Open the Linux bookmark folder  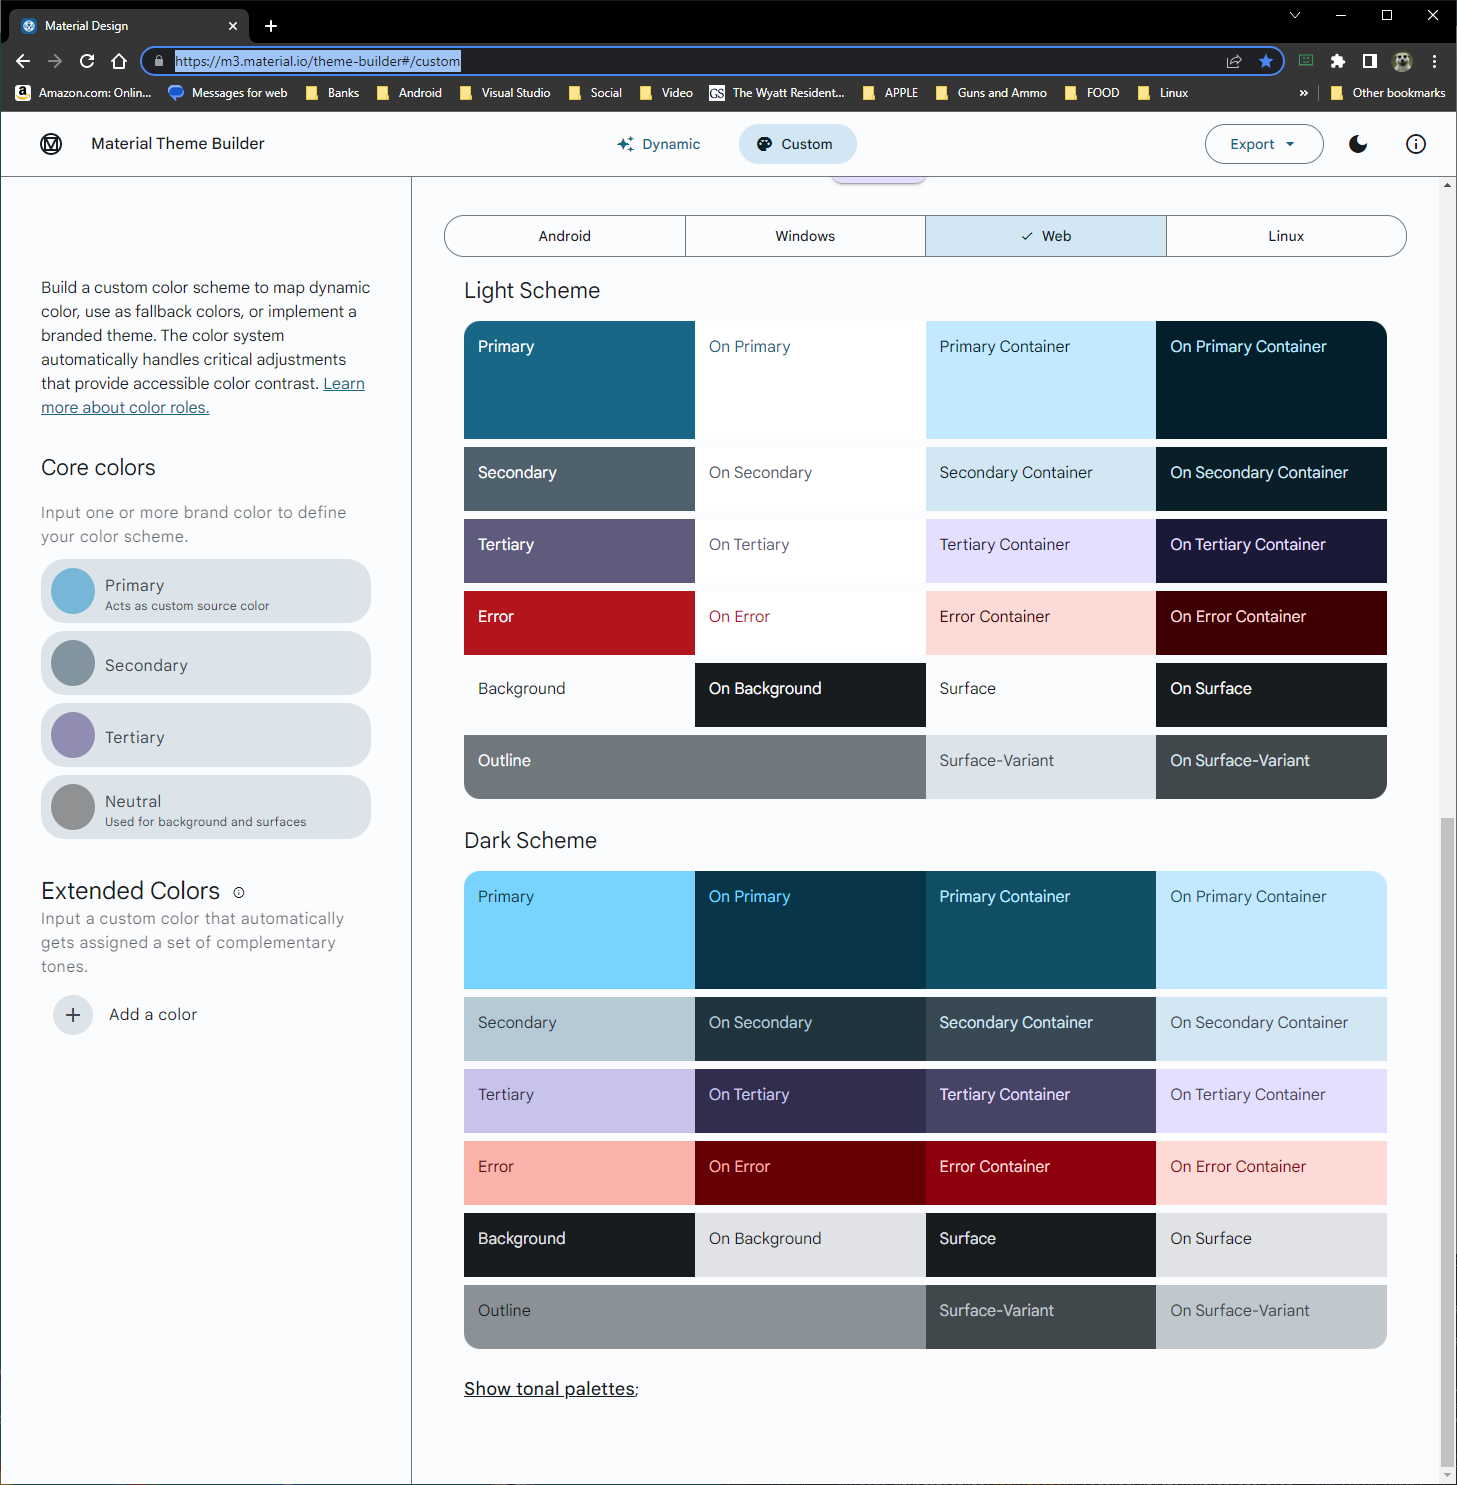click(1163, 93)
